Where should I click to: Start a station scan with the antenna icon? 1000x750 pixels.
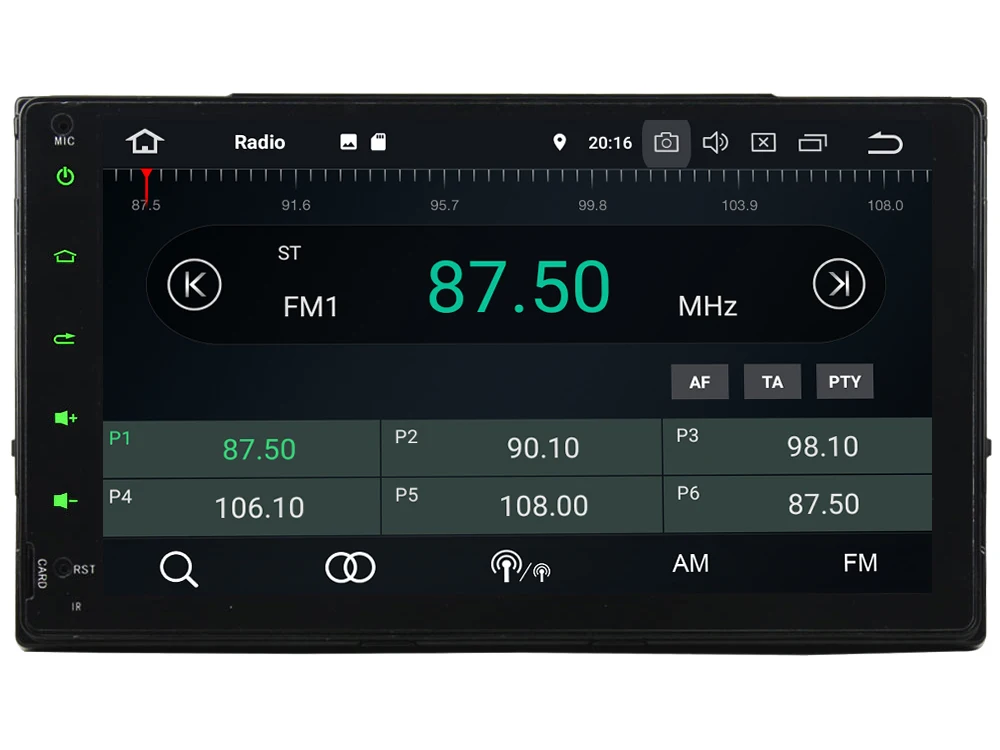pos(521,568)
